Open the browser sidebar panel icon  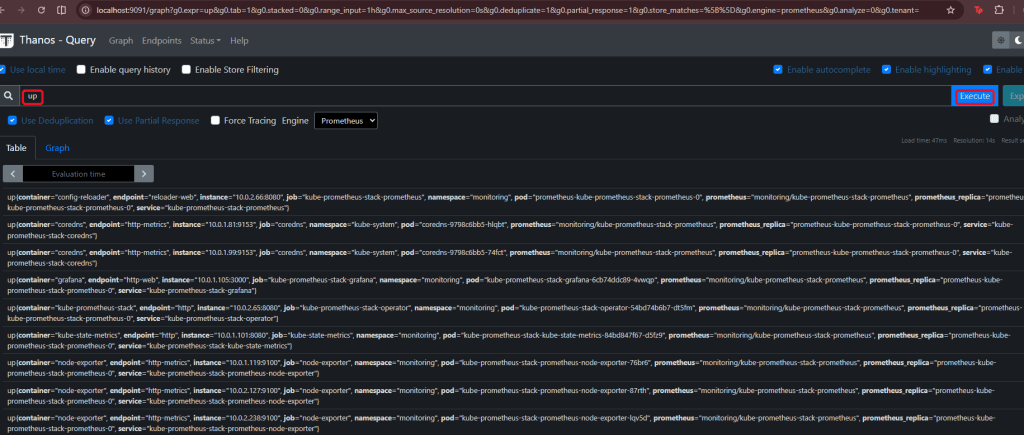[61, 10]
